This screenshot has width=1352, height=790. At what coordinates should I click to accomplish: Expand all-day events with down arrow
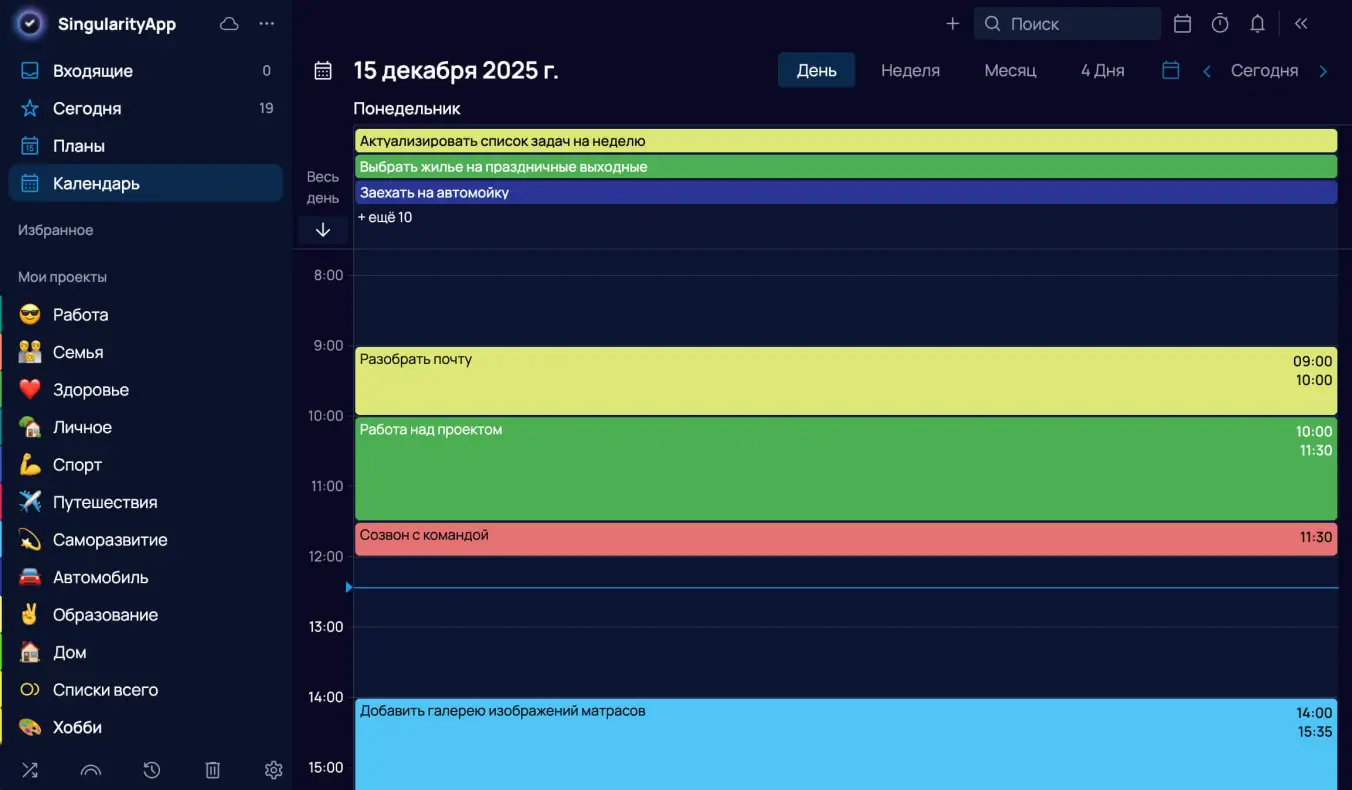pos(323,230)
